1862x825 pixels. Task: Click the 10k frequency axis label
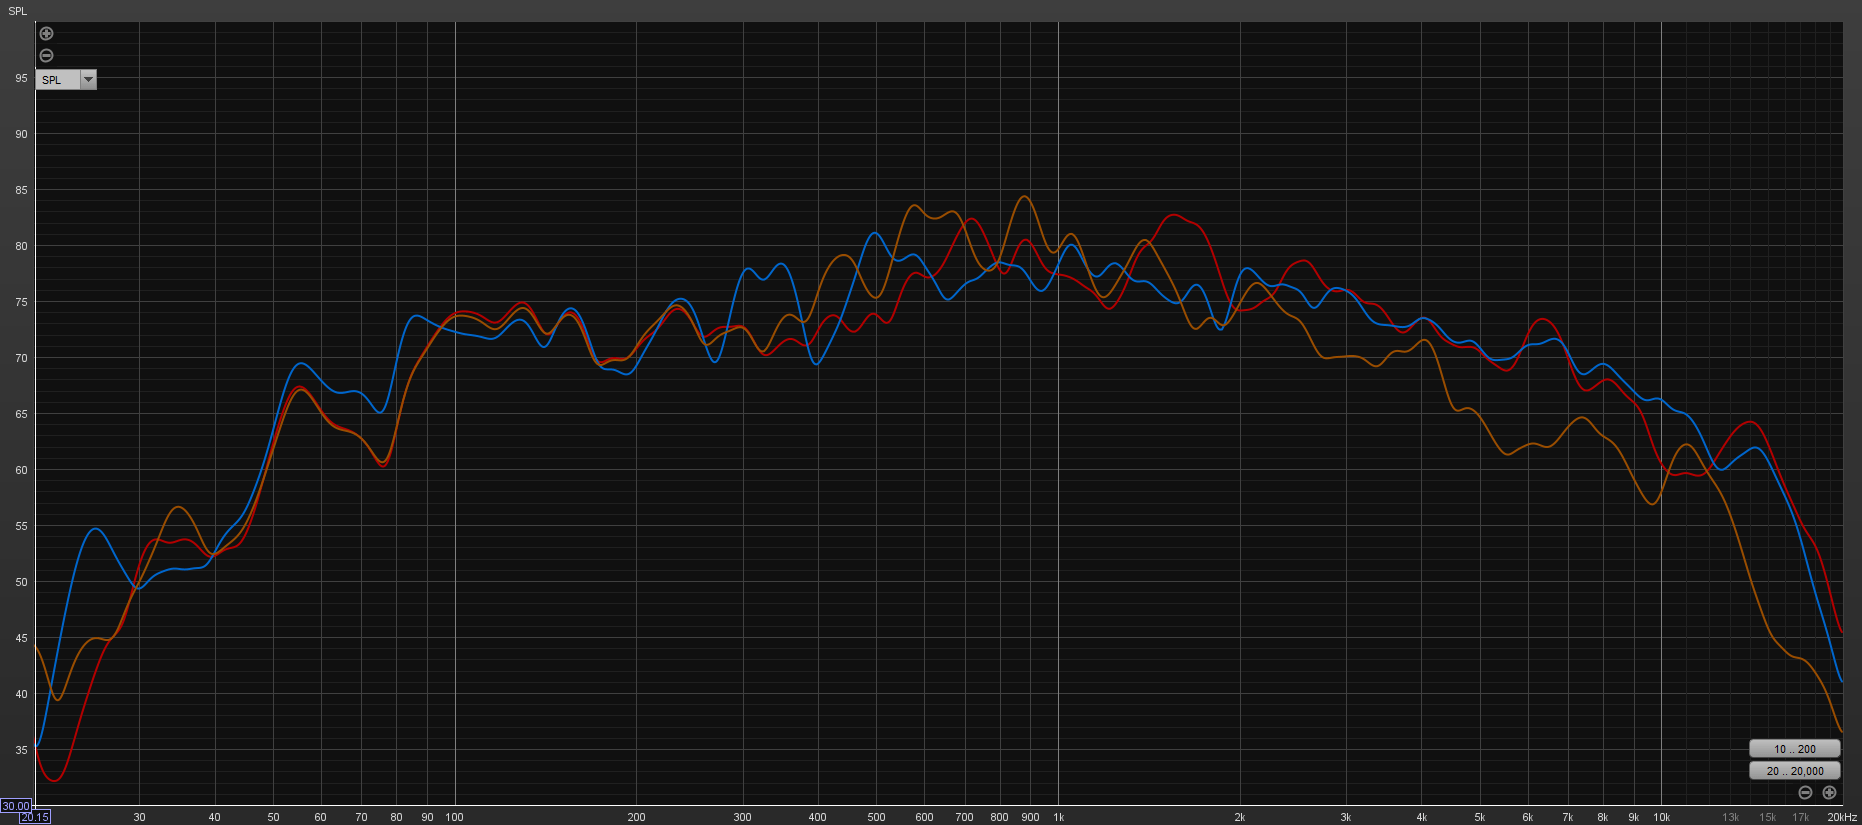(x=1661, y=818)
